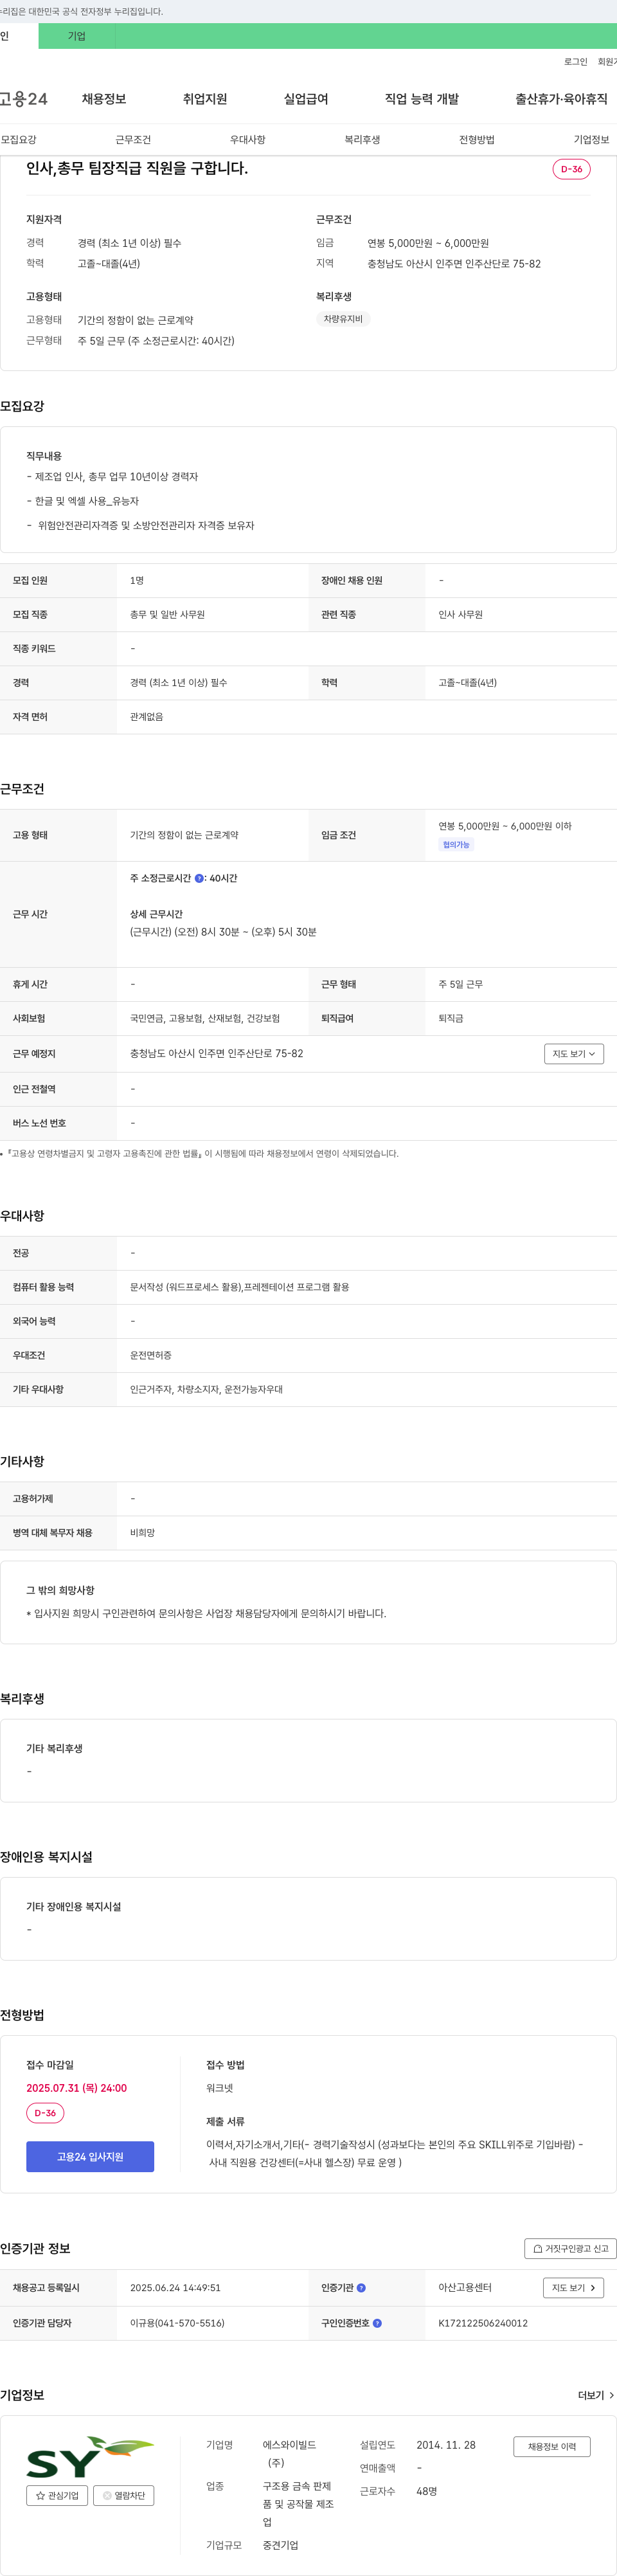Click the help icon next to 구인인증번호

tap(377, 2324)
